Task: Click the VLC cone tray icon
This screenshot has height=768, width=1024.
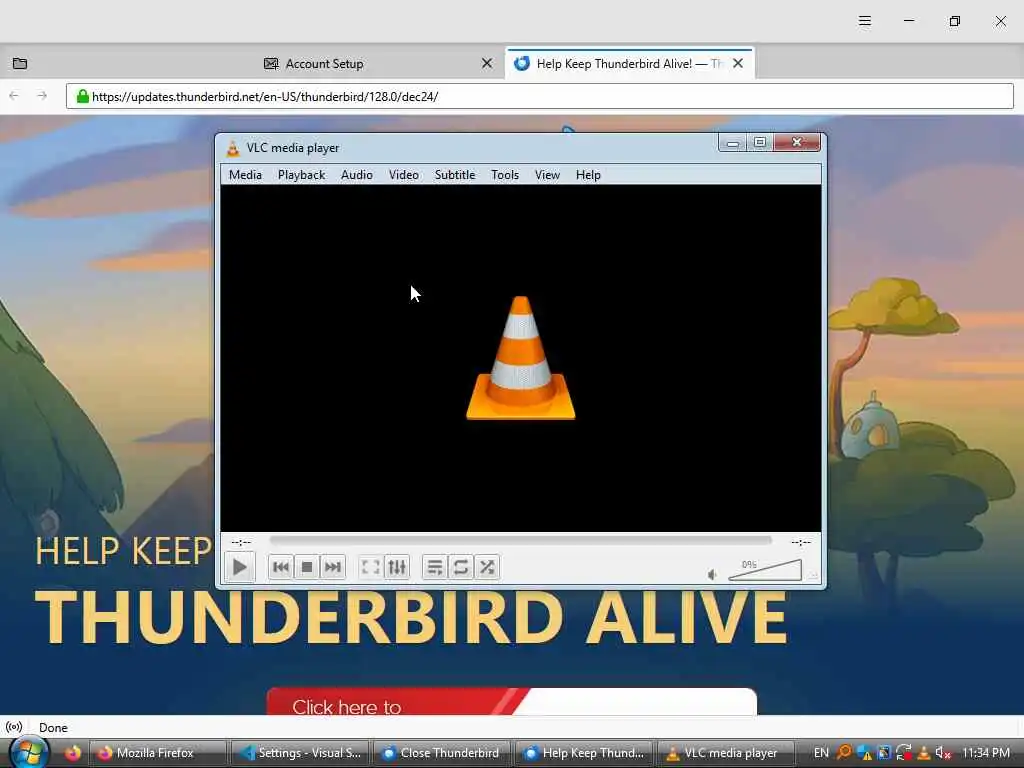Action: [x=923, y=753]
